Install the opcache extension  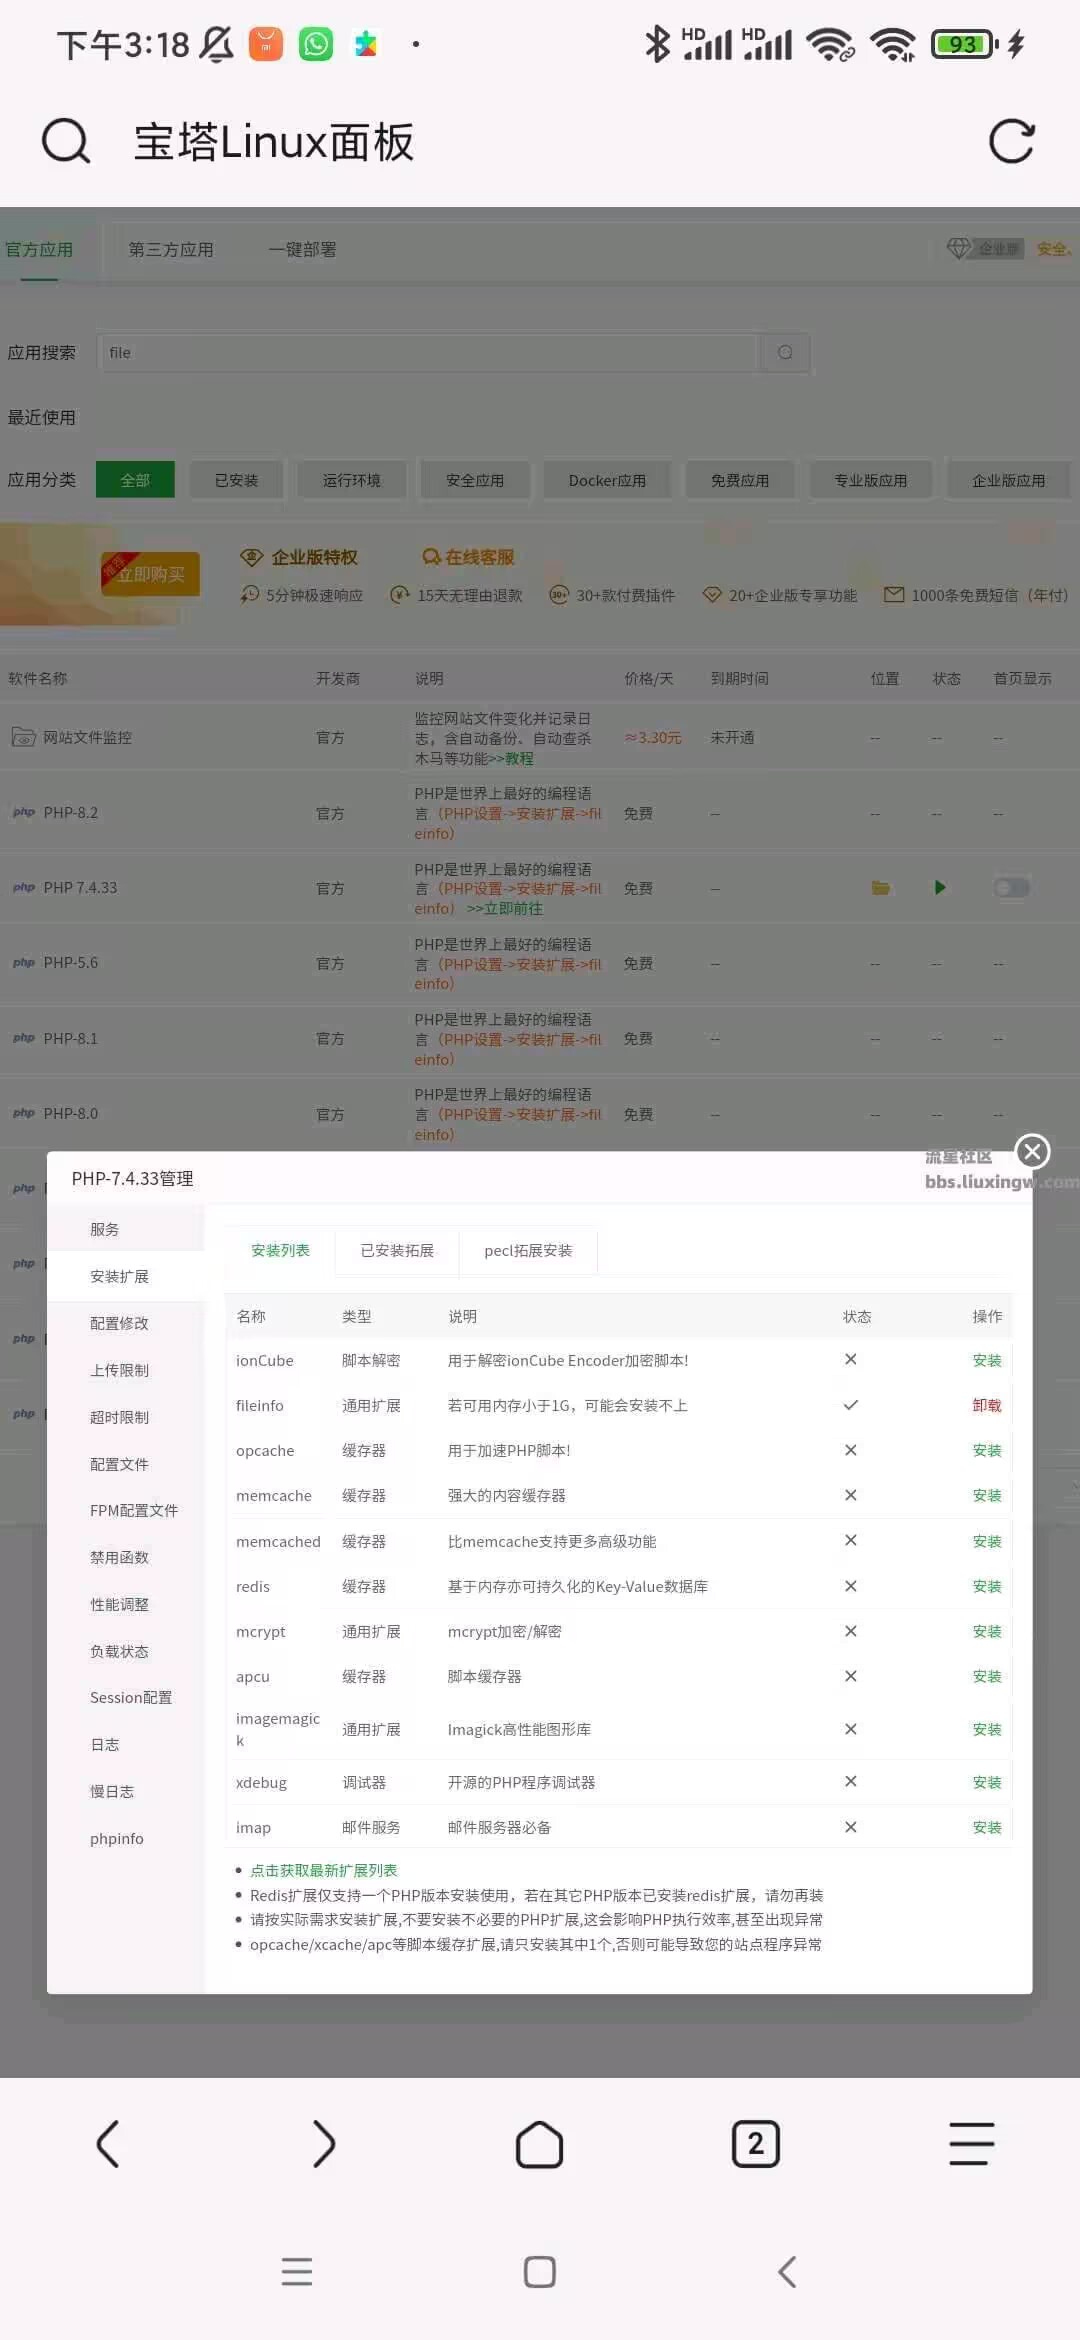986,1450
